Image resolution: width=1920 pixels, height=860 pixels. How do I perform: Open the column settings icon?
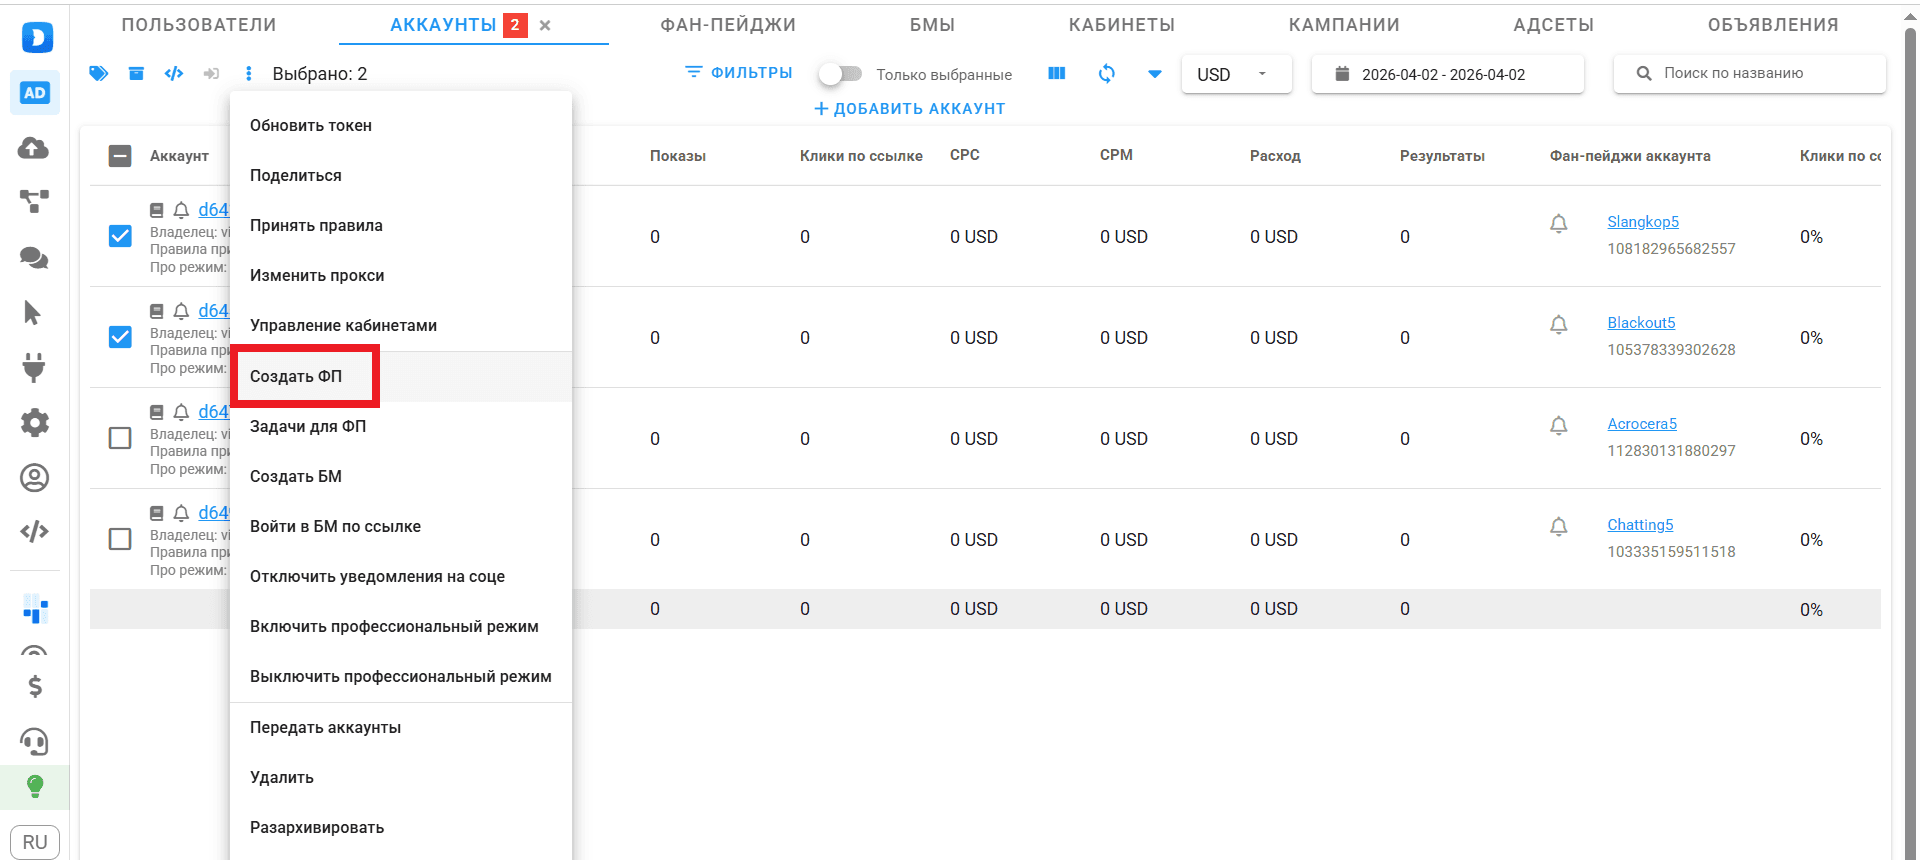[x=1056, y=73]
